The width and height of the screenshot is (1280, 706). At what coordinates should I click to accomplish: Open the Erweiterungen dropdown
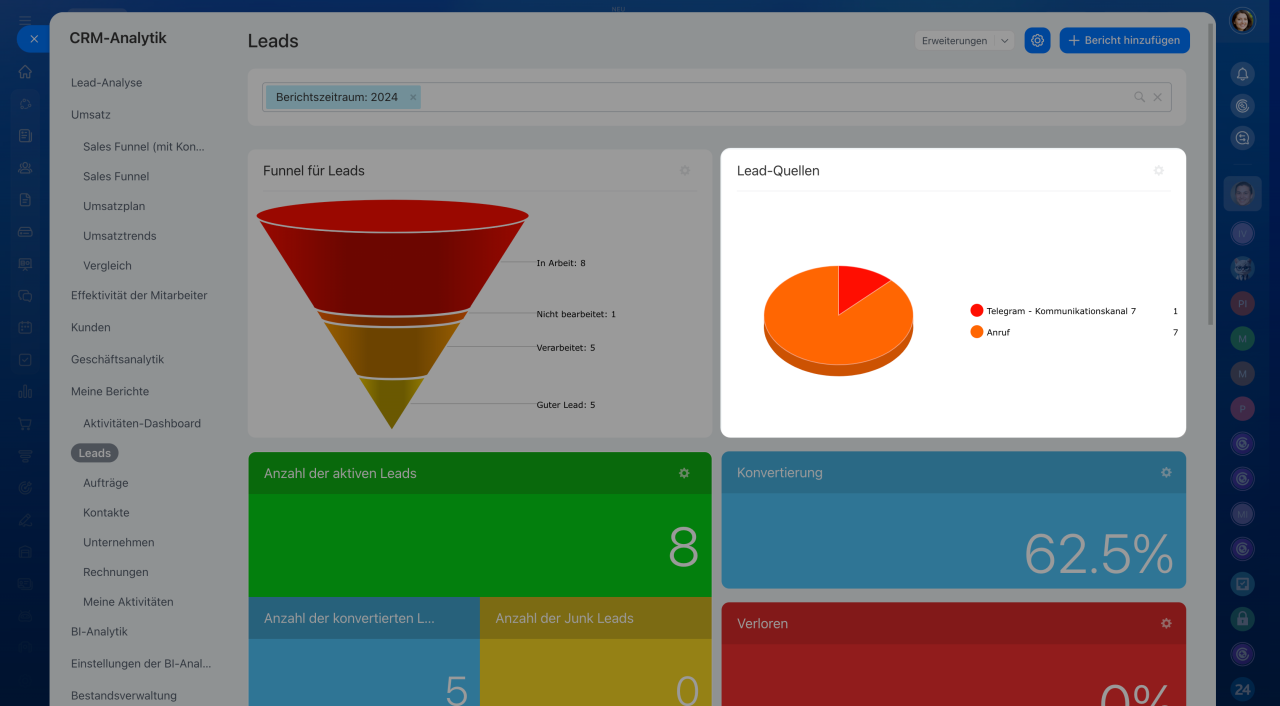964,41
